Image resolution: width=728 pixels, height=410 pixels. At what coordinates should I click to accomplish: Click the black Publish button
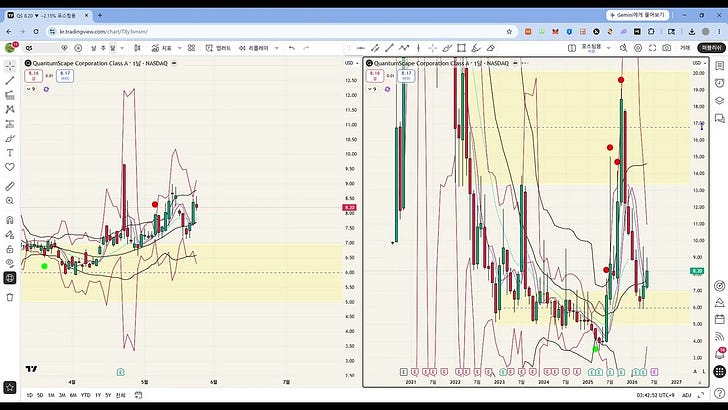tap(711, 48)
